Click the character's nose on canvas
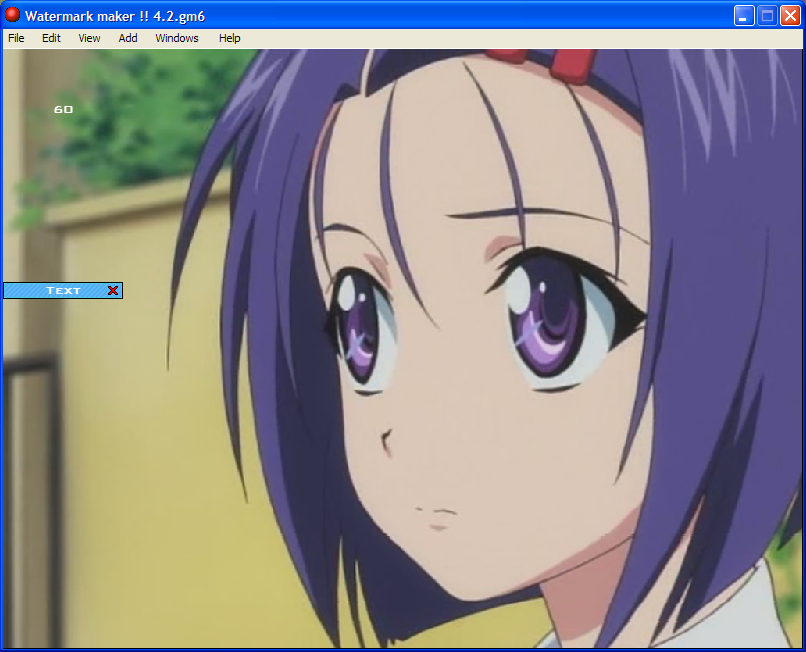Viewport: 806px width, 652px height. click(385, 438)
